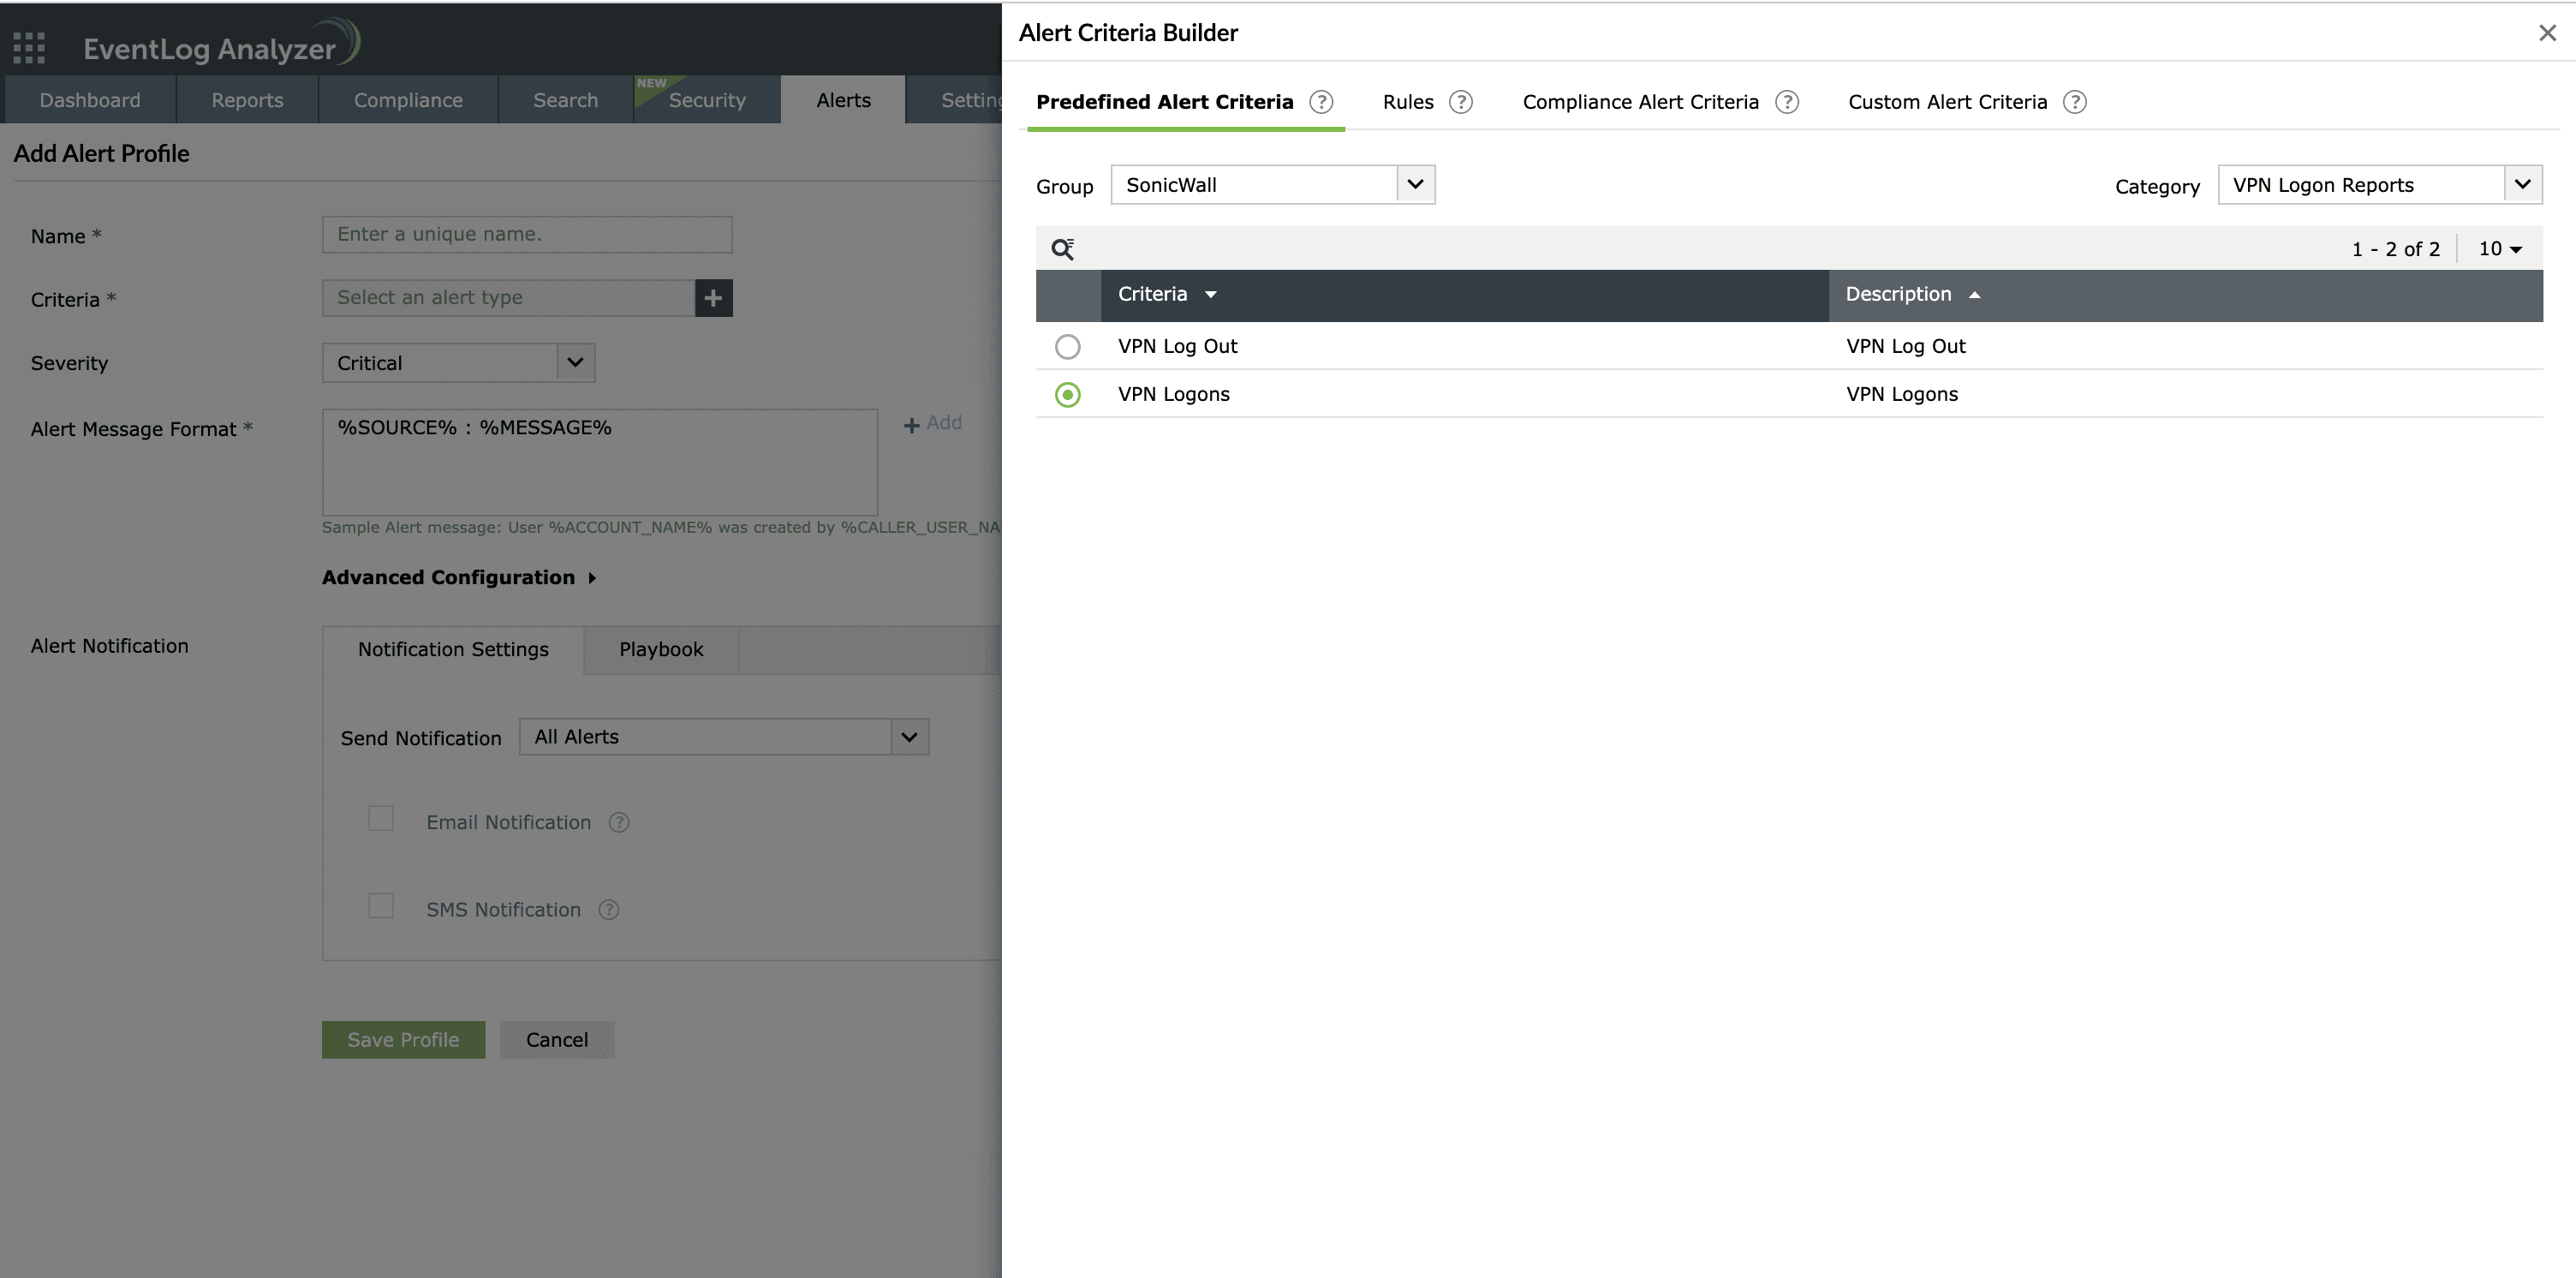Sort by Description column arrow
2576x1278 pixels.
[1974, 295]
